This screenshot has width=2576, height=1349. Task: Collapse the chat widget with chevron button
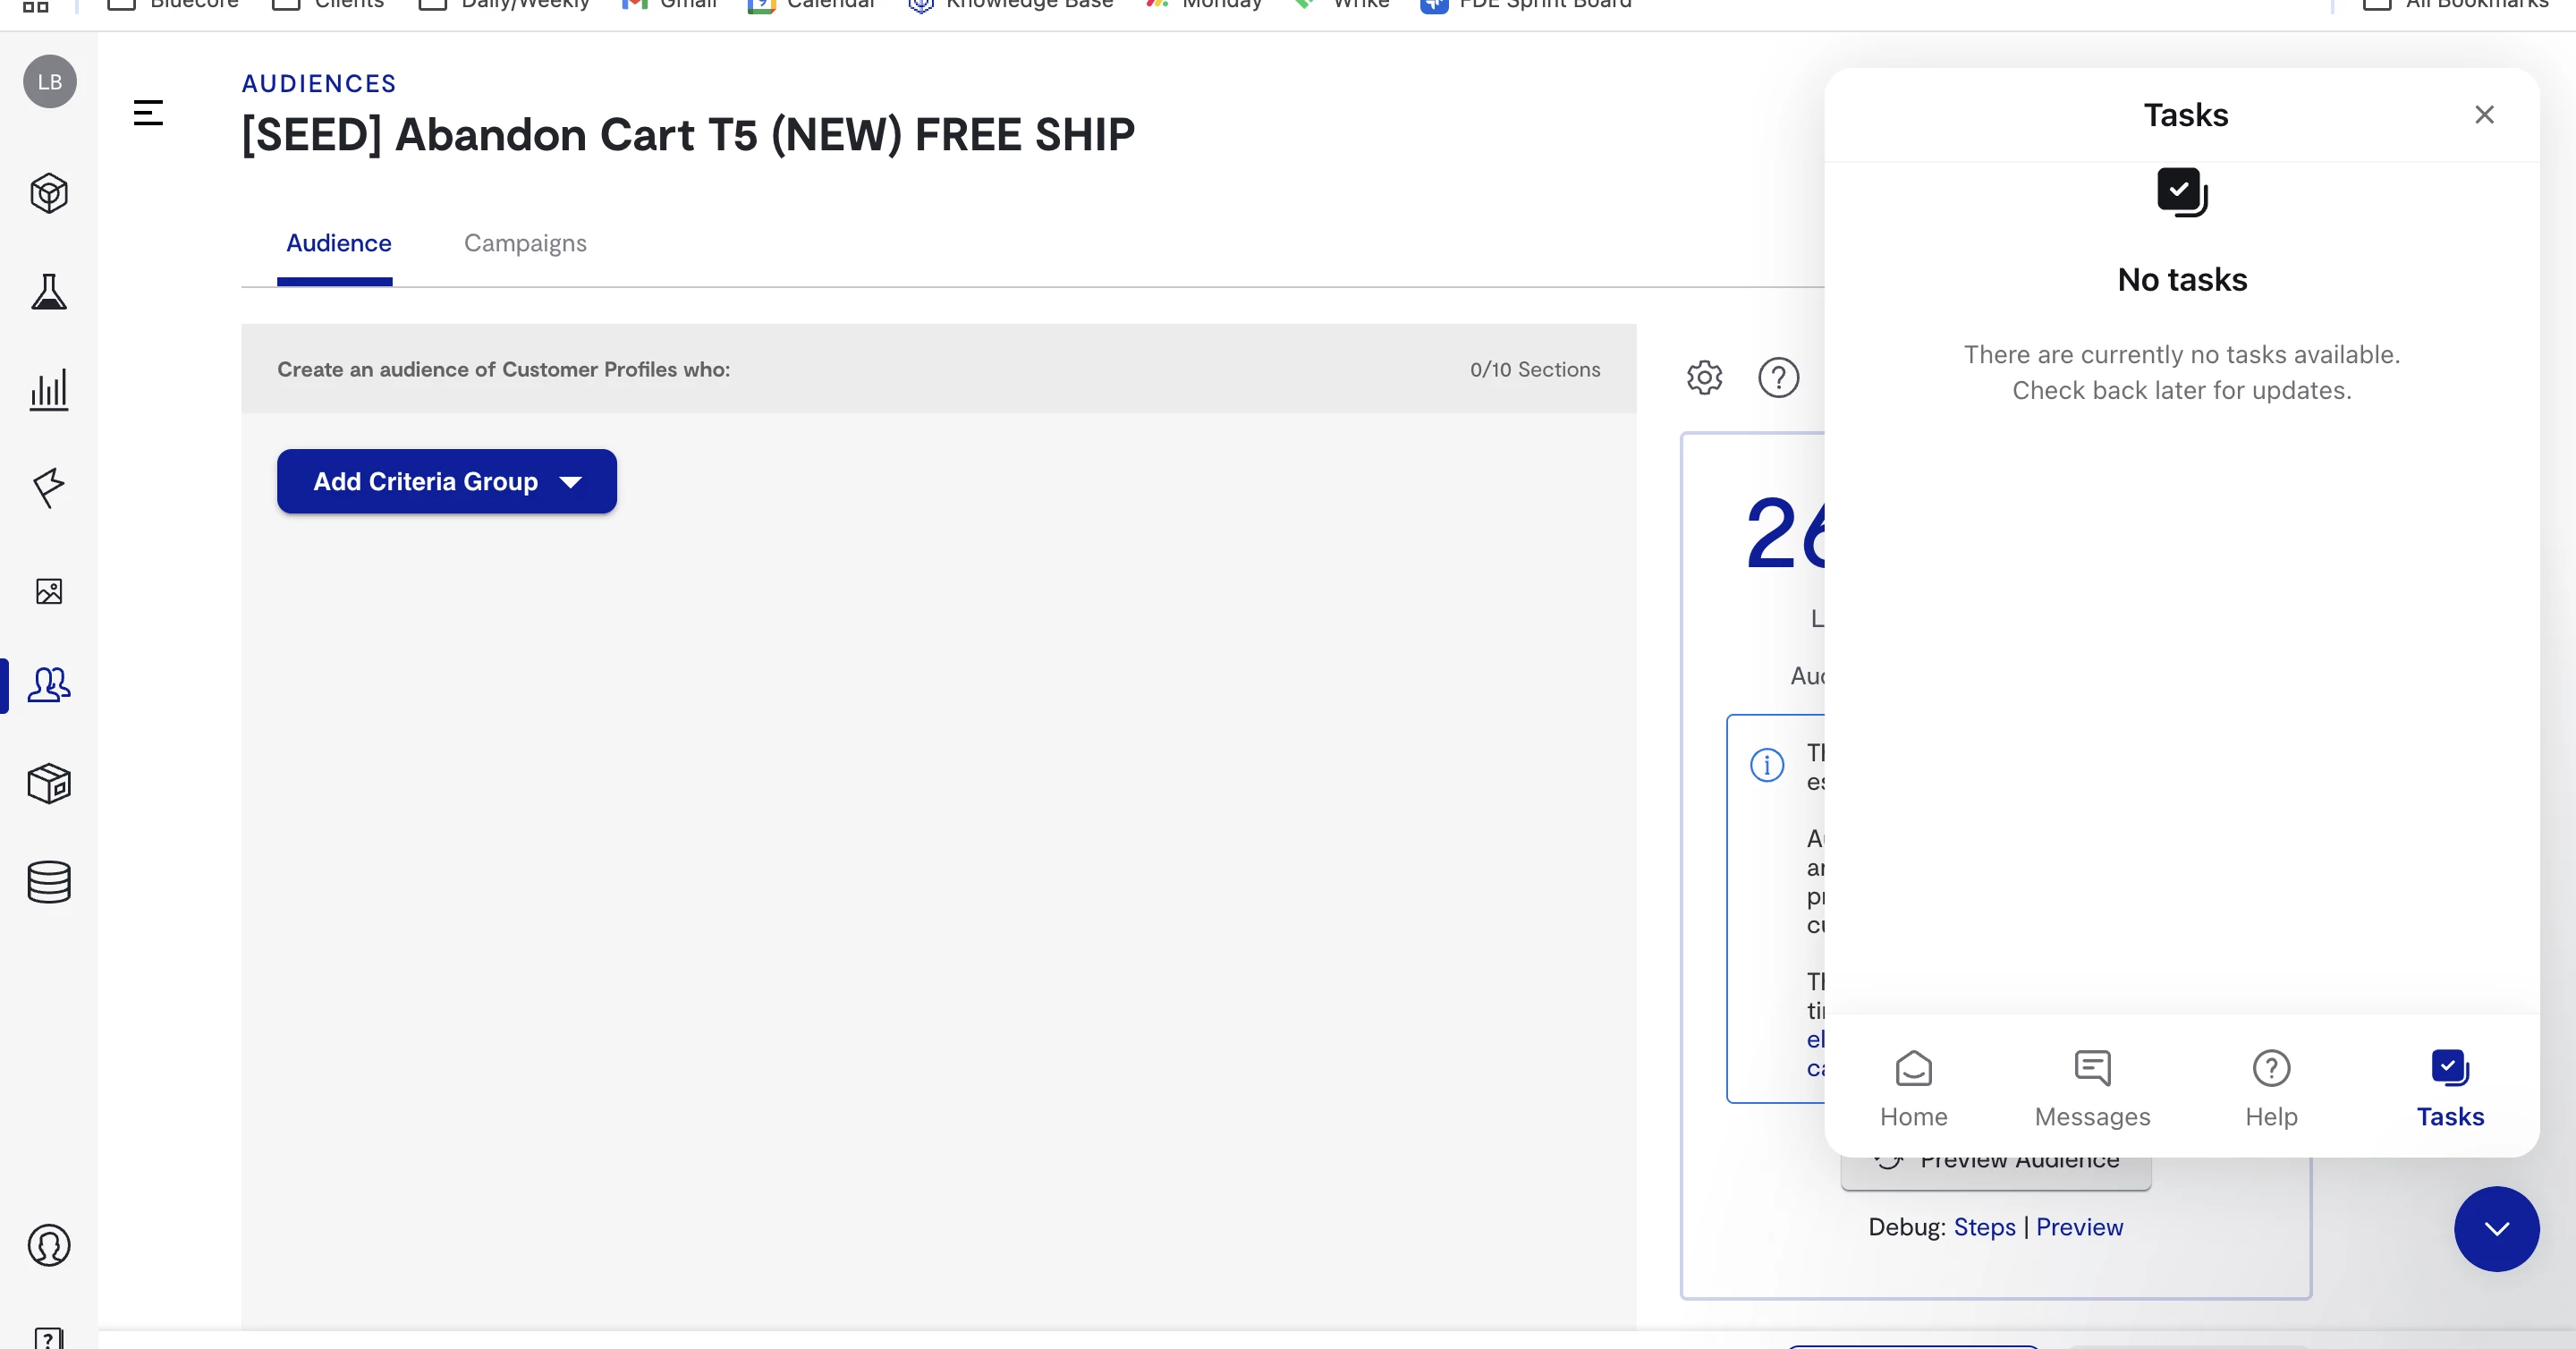coord(2496,1228)
